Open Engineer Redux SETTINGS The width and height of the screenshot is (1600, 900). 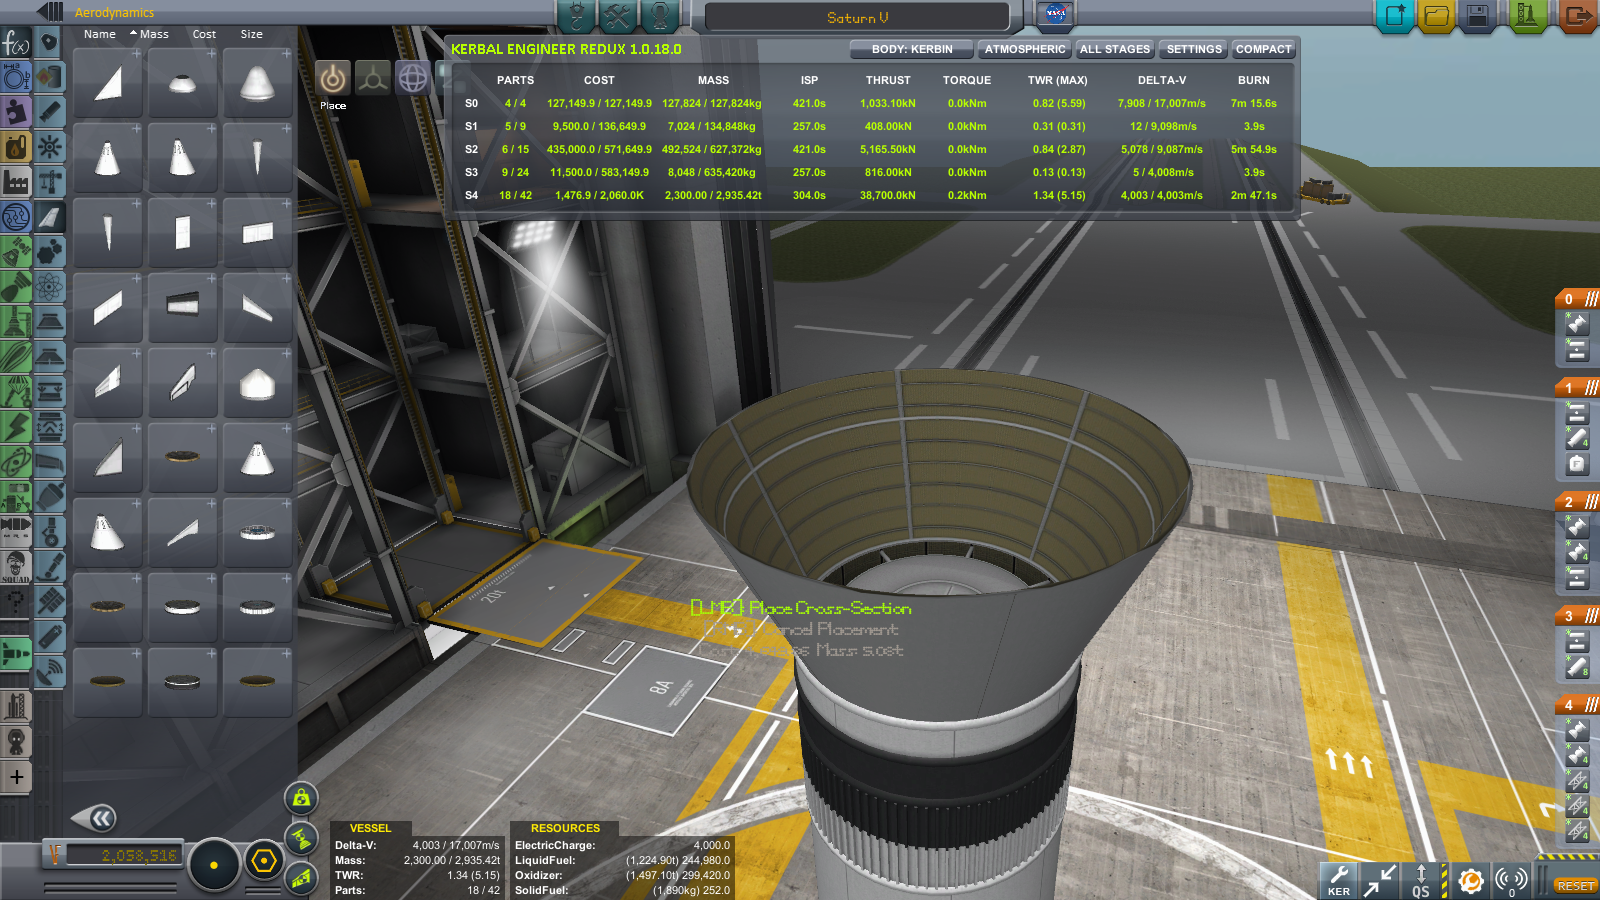(x=1194, y=49)
